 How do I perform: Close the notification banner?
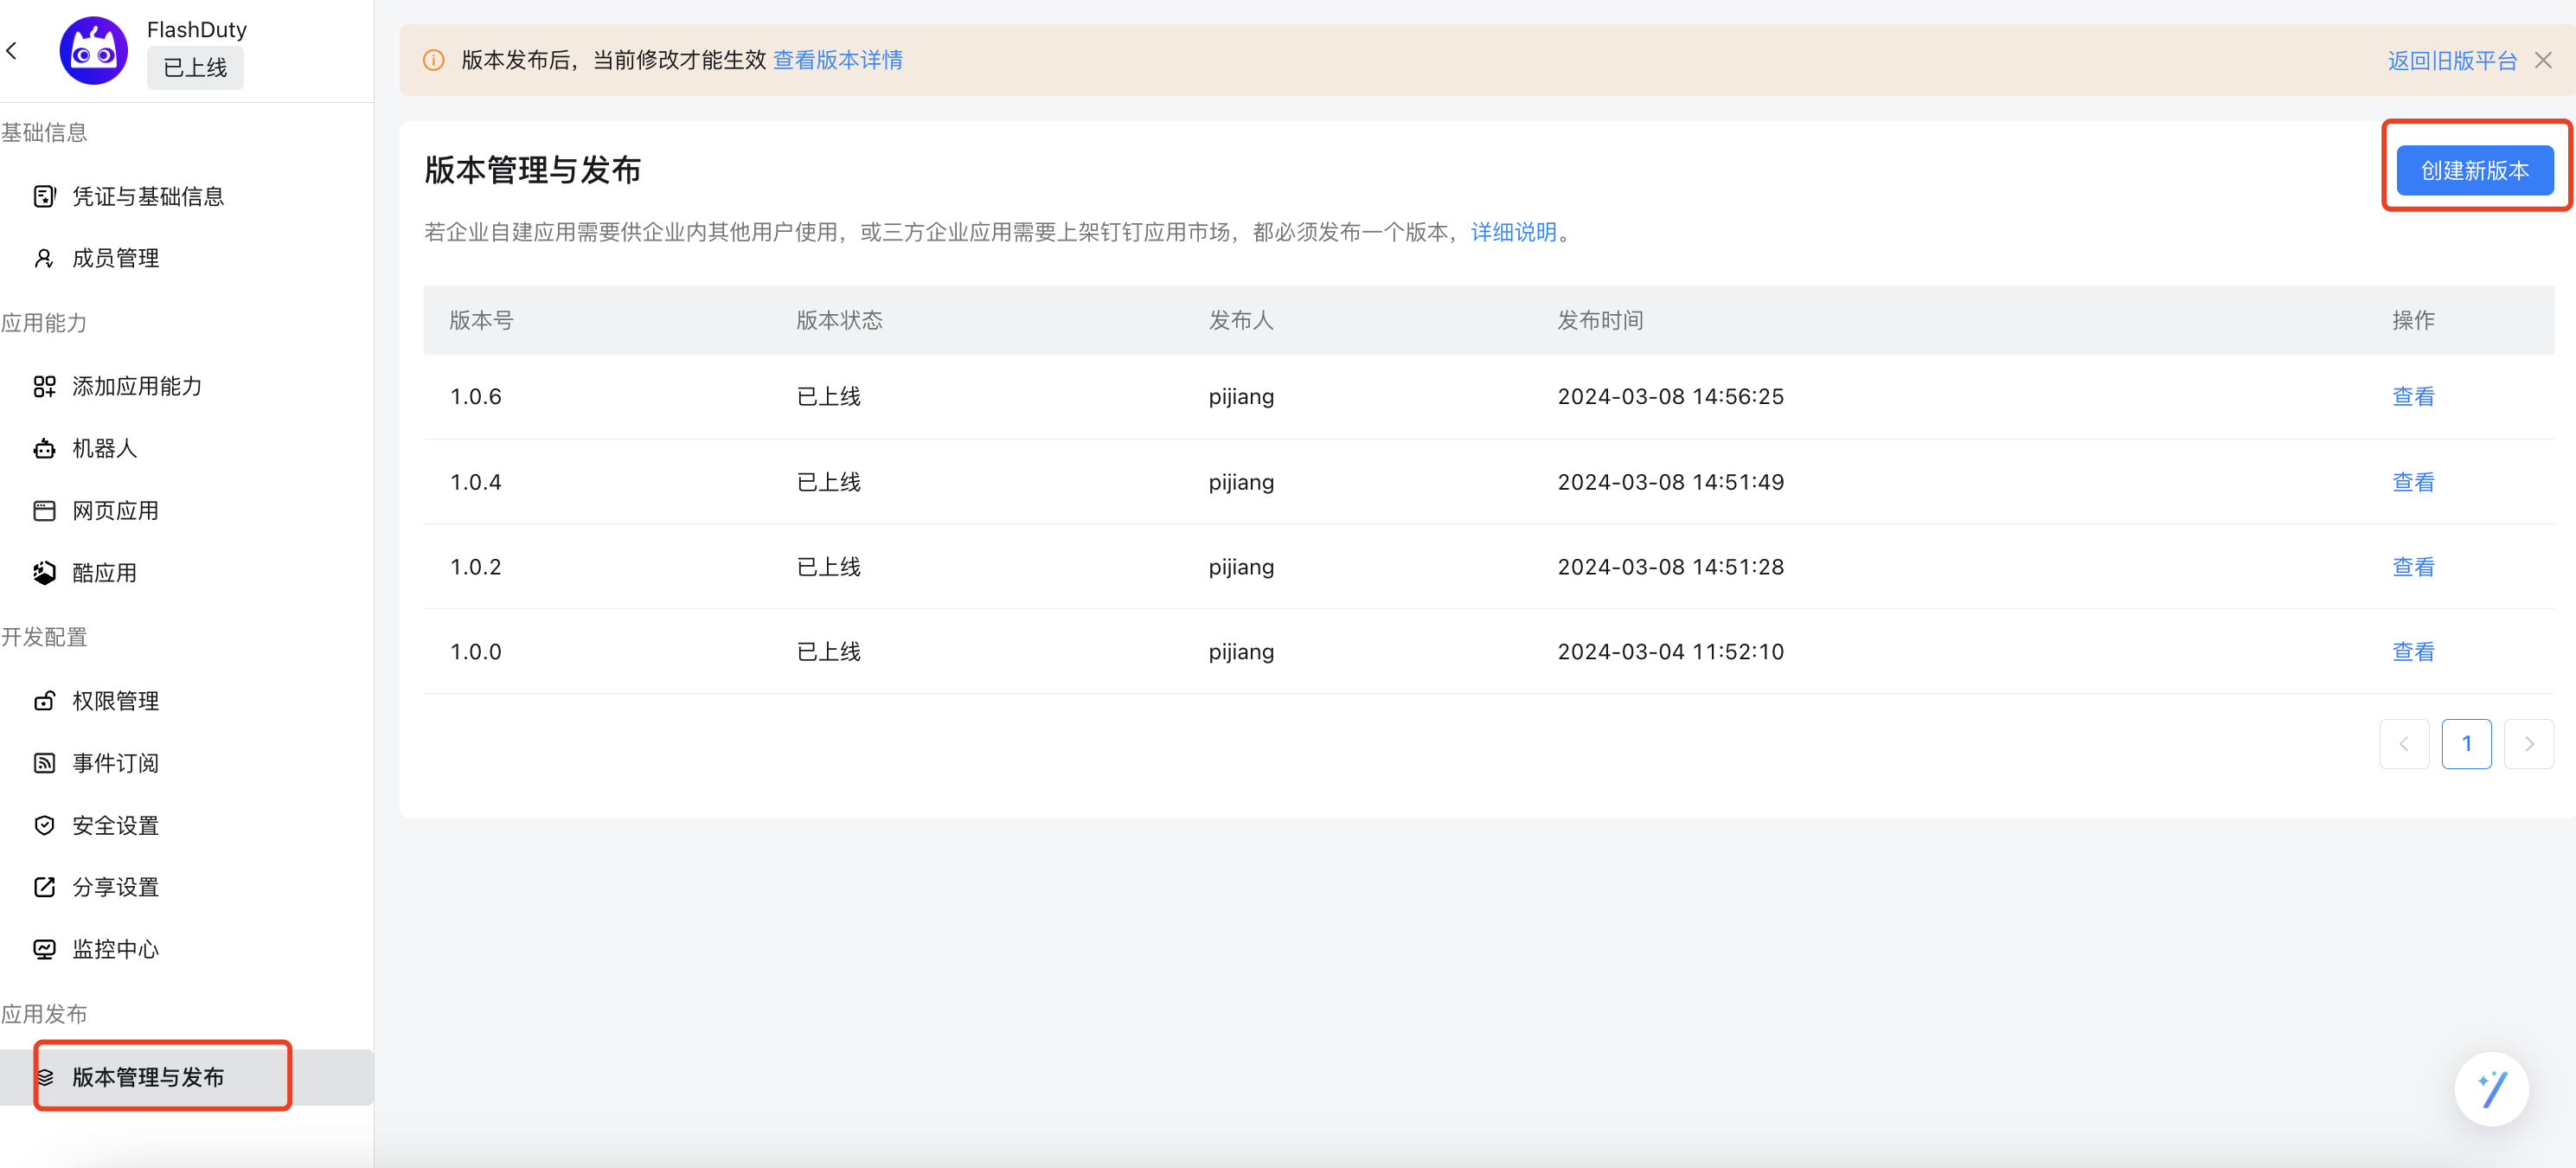[x=2543, y=60]
